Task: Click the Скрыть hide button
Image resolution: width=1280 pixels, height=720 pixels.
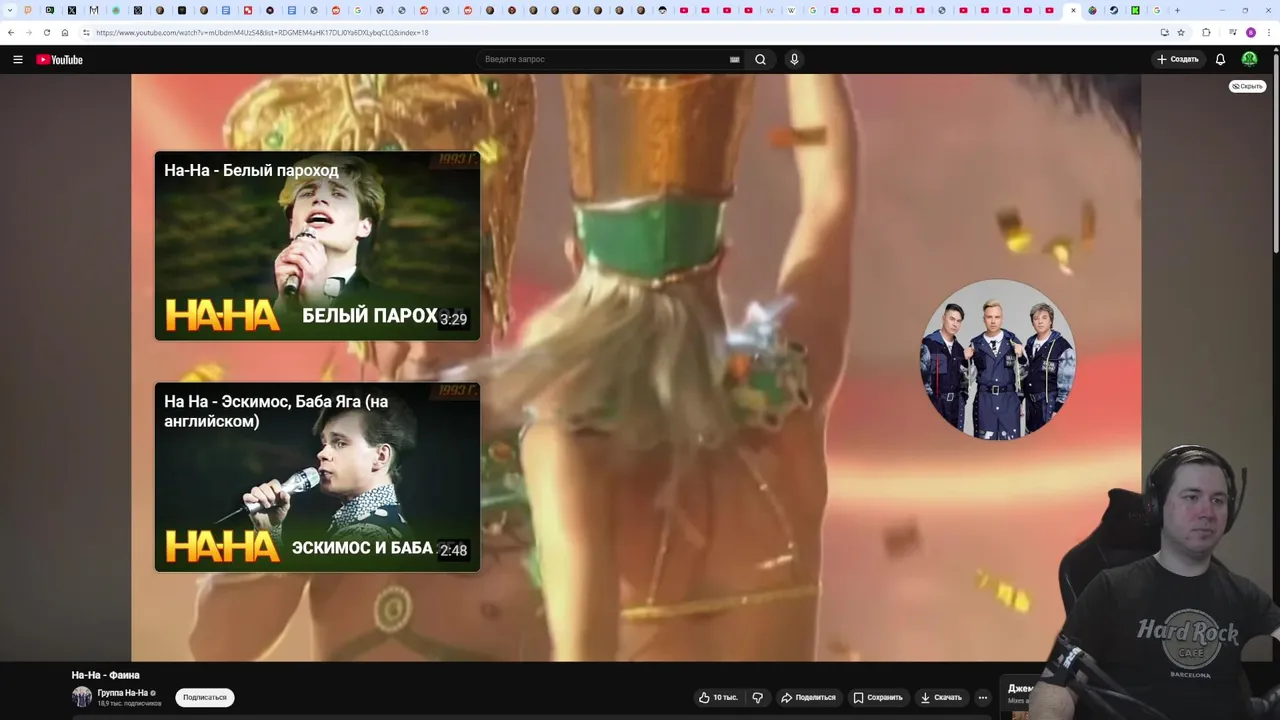Action: pyautogui.click(x=1247, y=86)
